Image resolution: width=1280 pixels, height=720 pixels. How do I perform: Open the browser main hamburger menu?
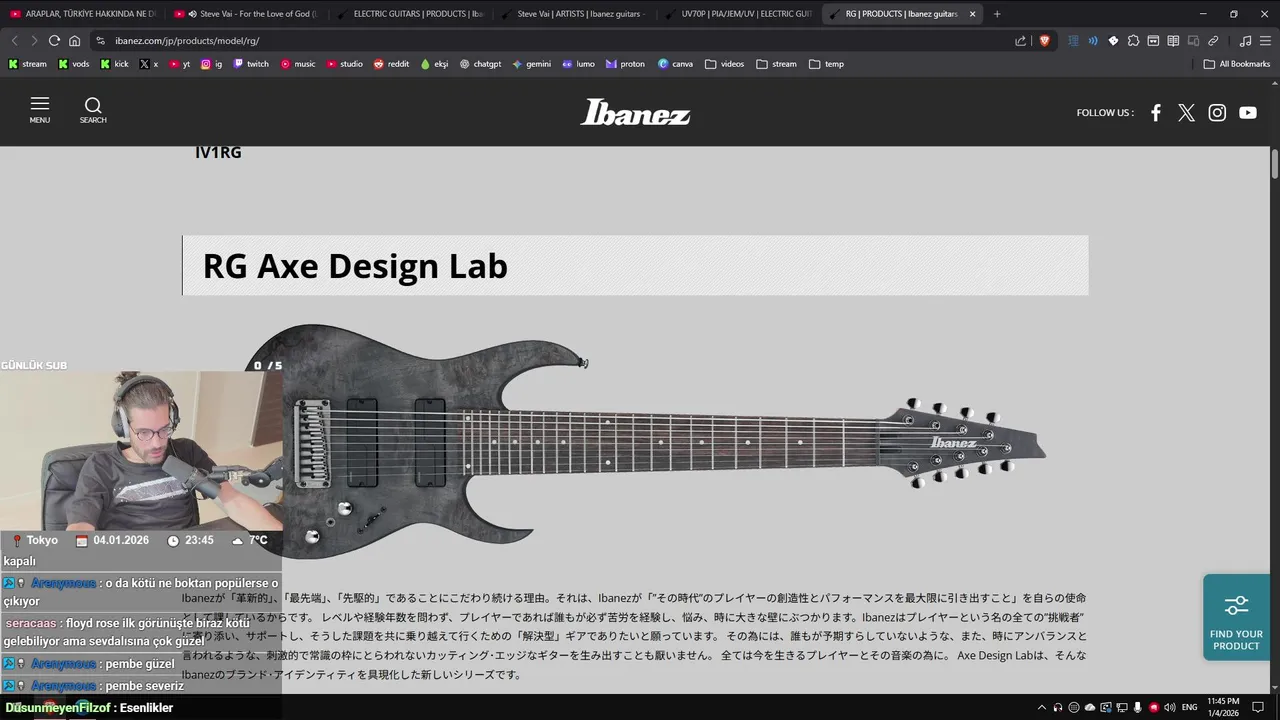point(1266,41)
